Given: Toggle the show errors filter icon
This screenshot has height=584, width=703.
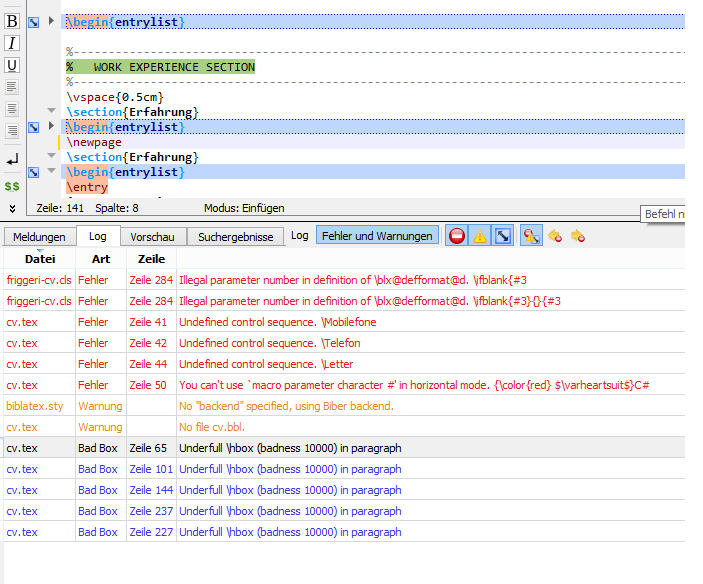Looking at the screenshot, I should pos(456,236).
